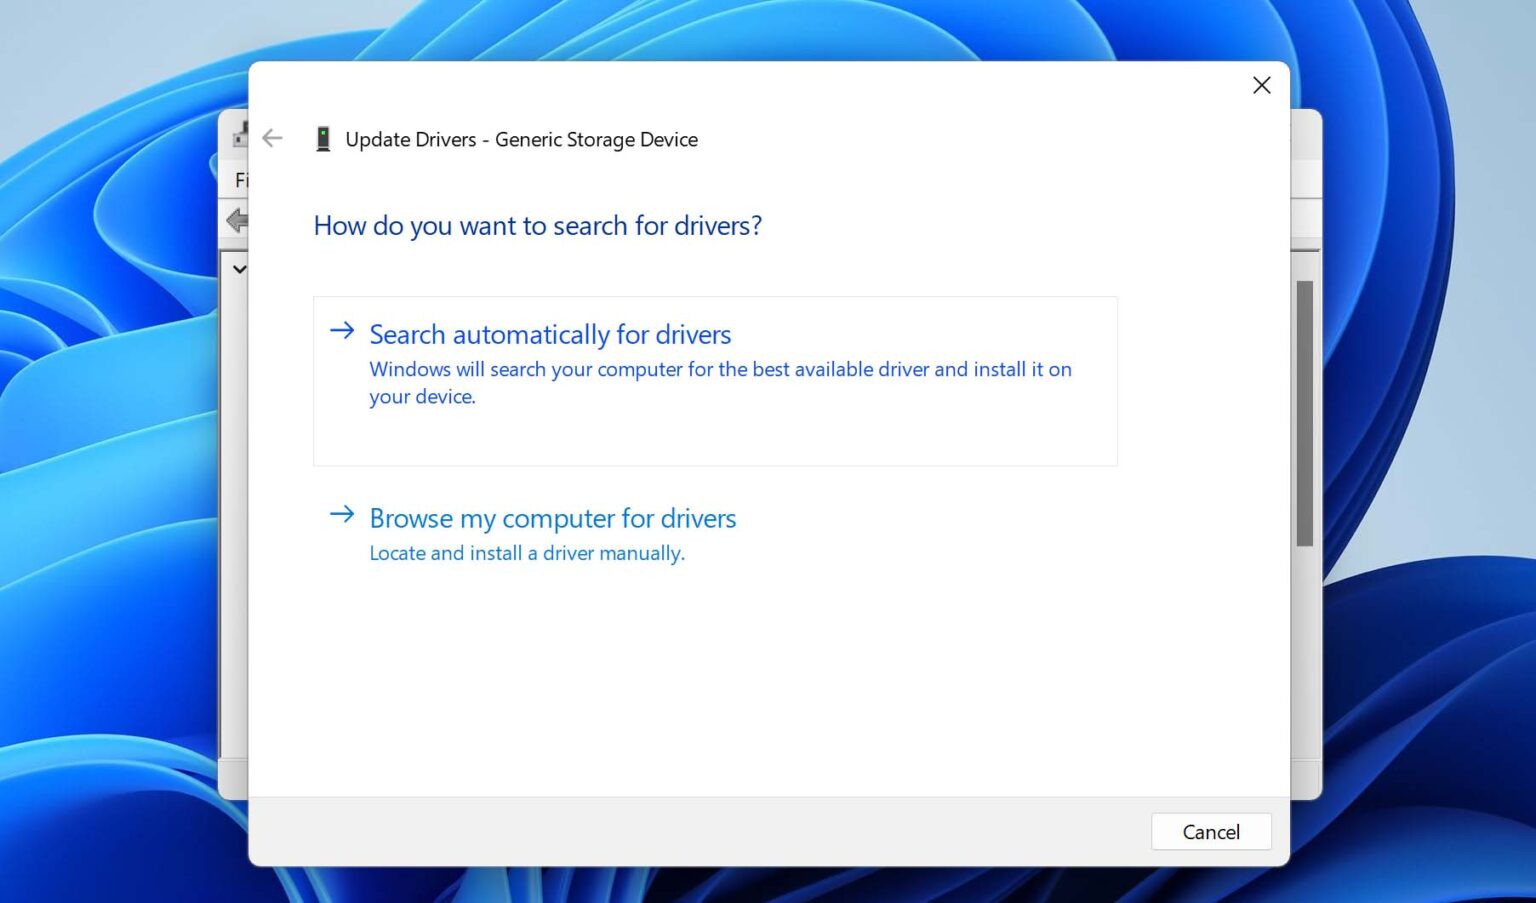Click the arrow beside Browse my computer for drivers

(341, 514)
